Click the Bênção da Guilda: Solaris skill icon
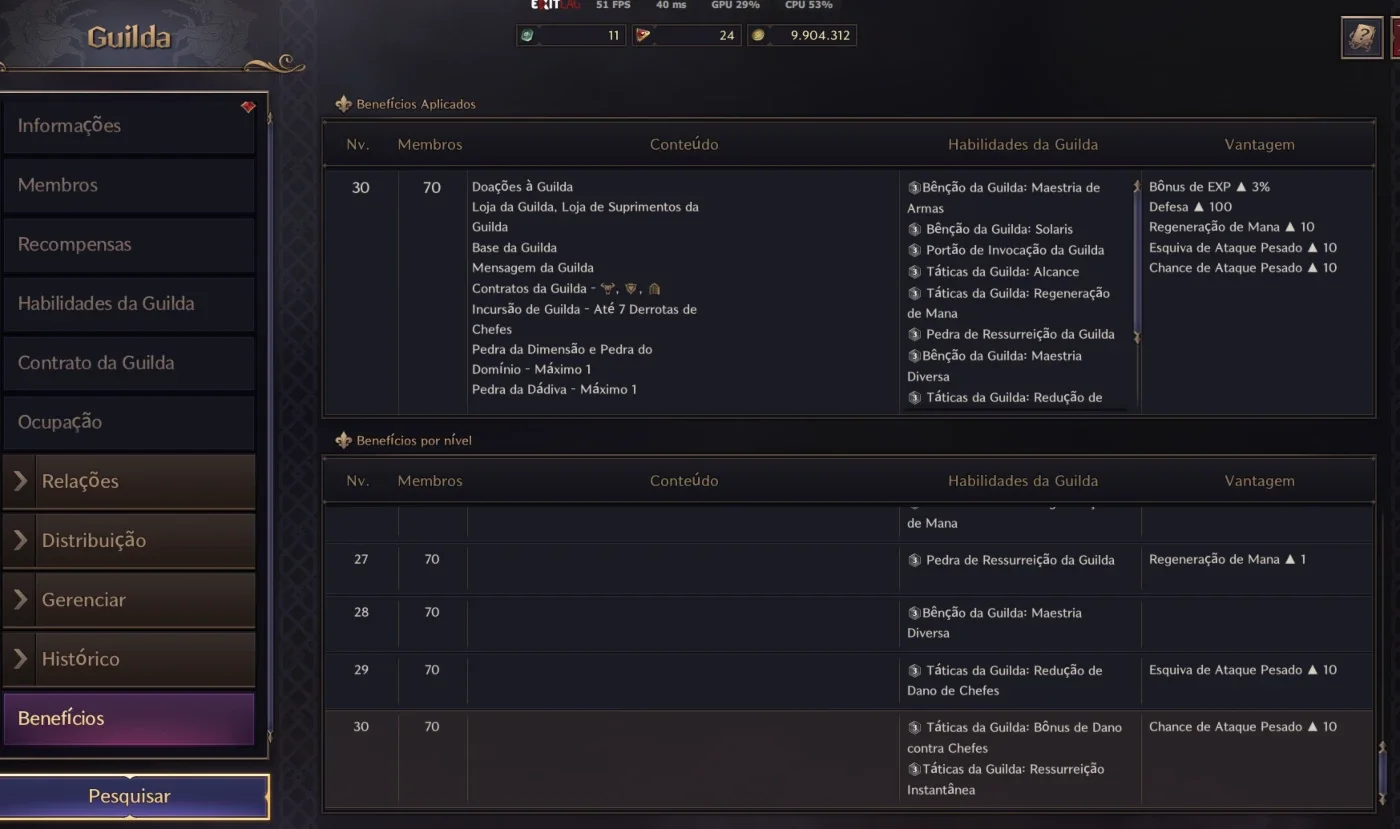This screenshot has height=829, width=1400. 914,229
